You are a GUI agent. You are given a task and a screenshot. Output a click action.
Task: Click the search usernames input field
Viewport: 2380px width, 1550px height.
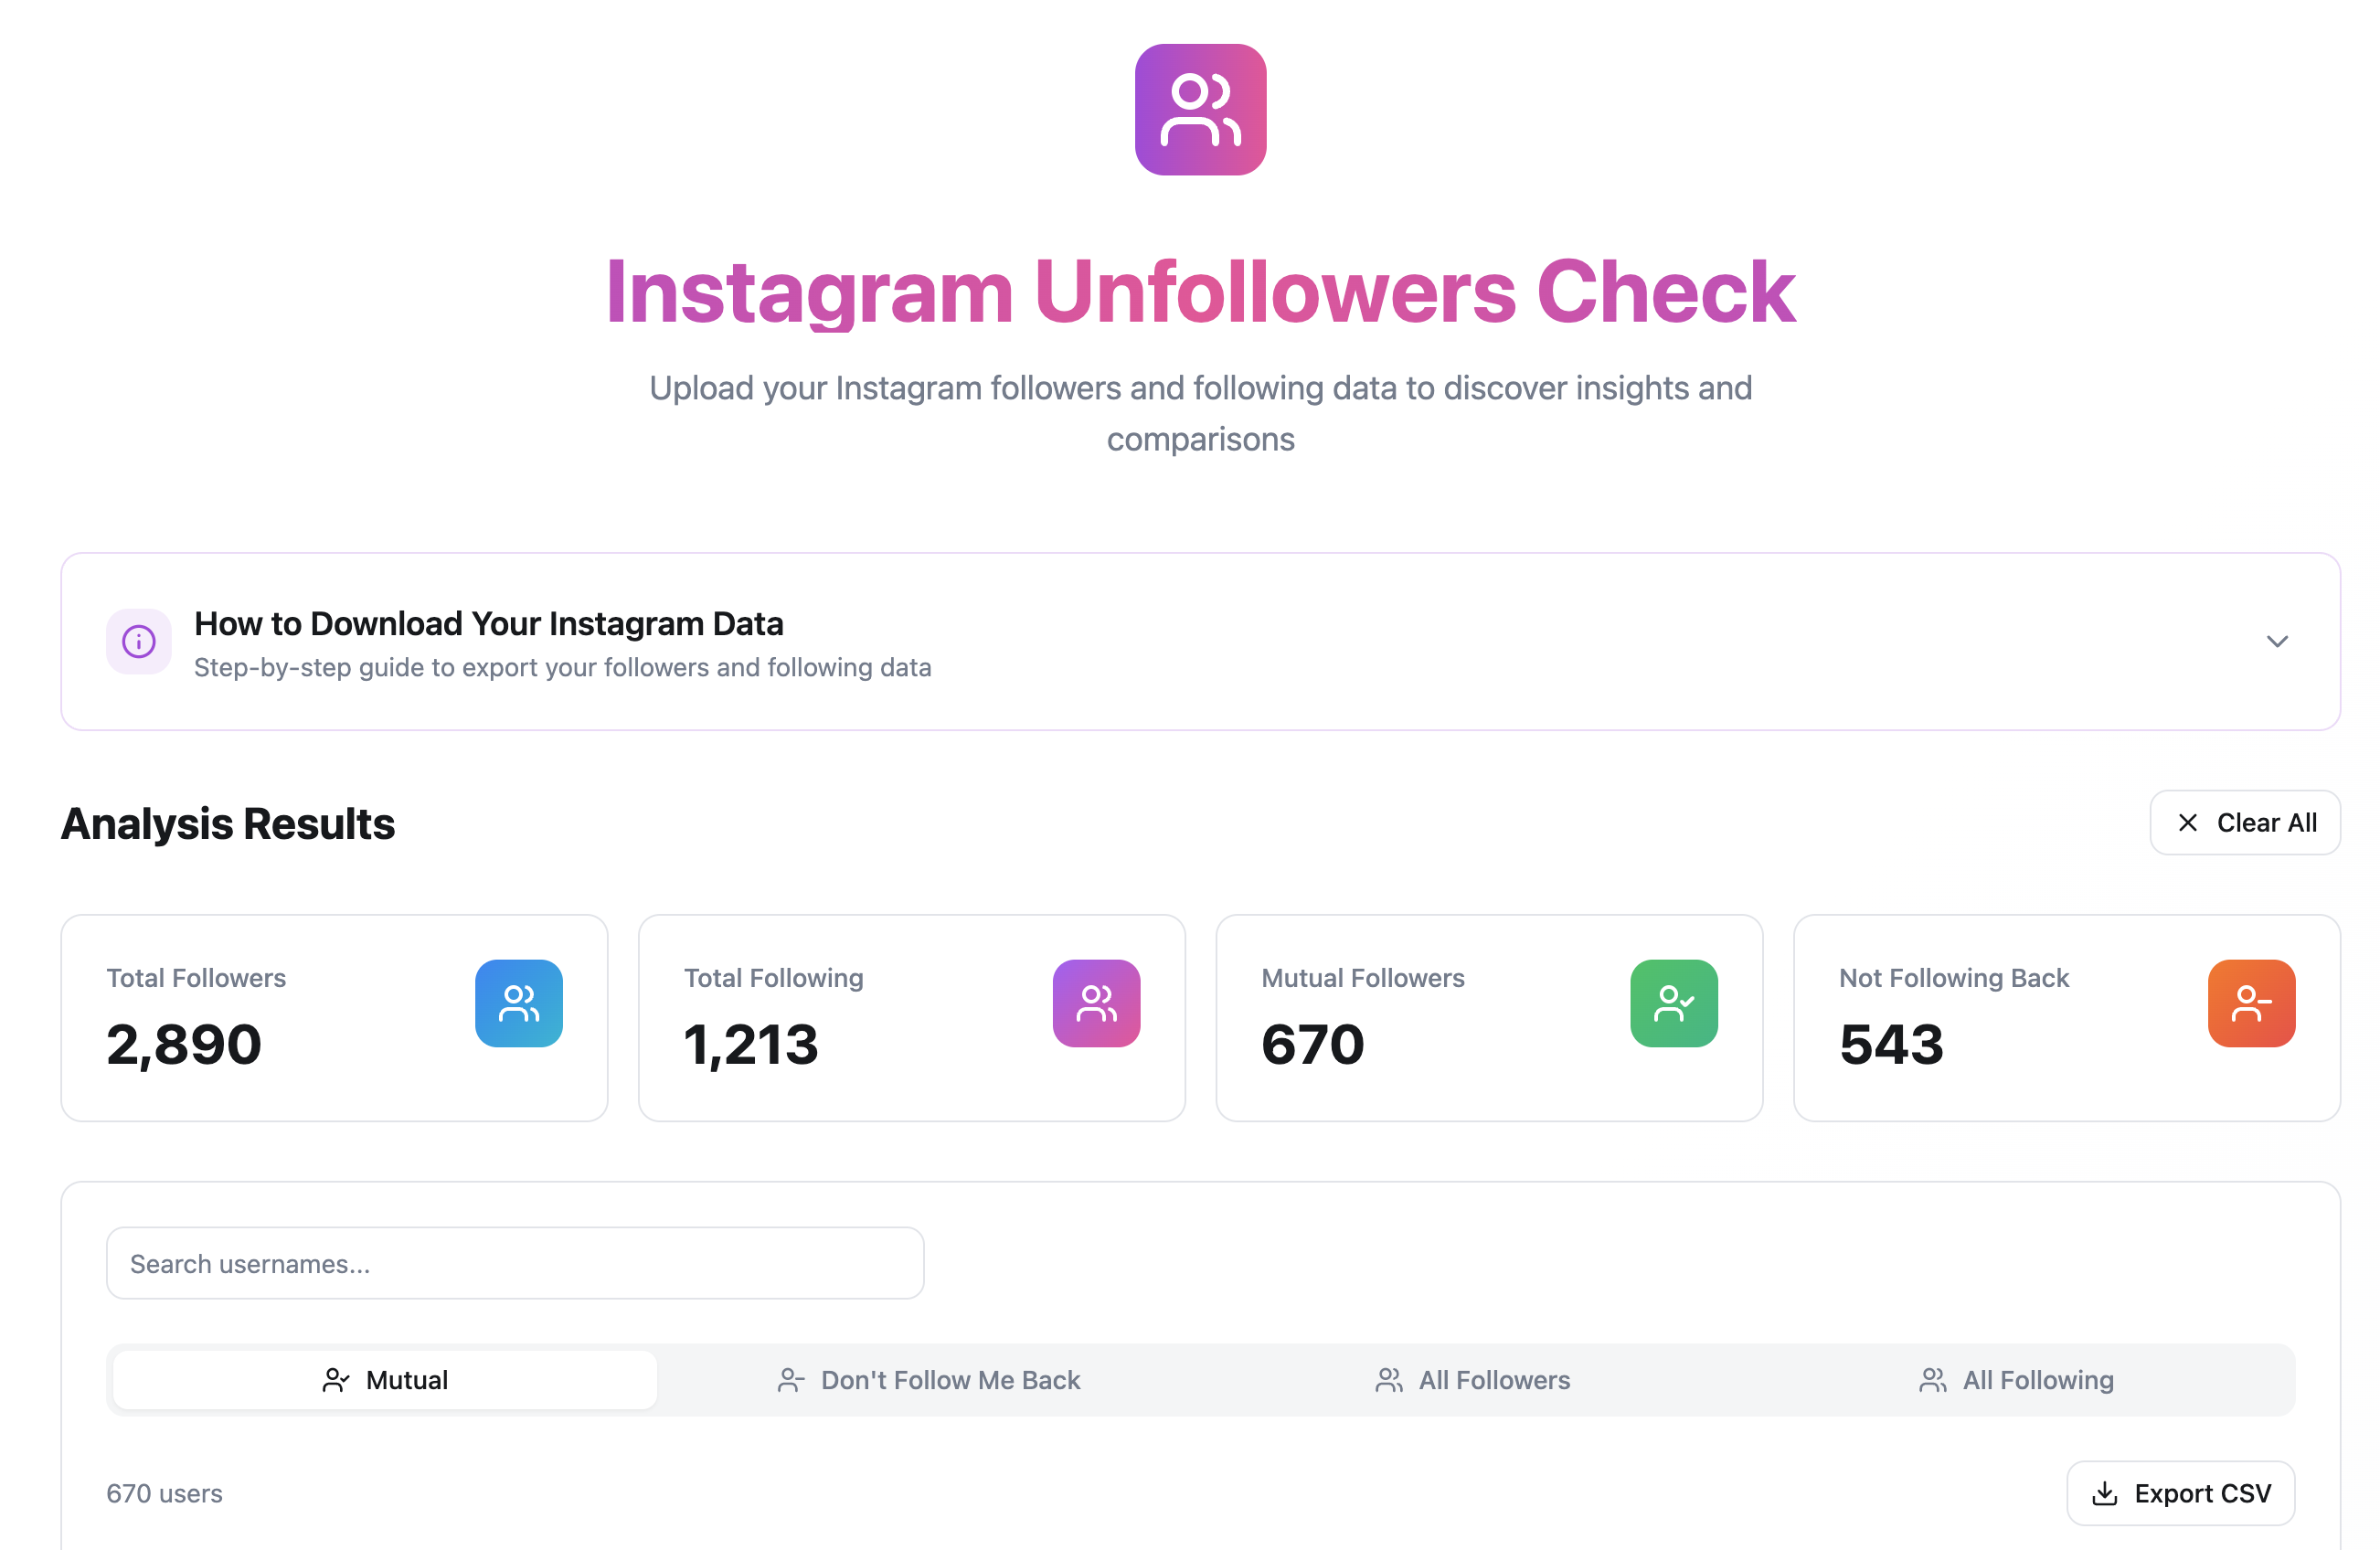(515, 1263)
